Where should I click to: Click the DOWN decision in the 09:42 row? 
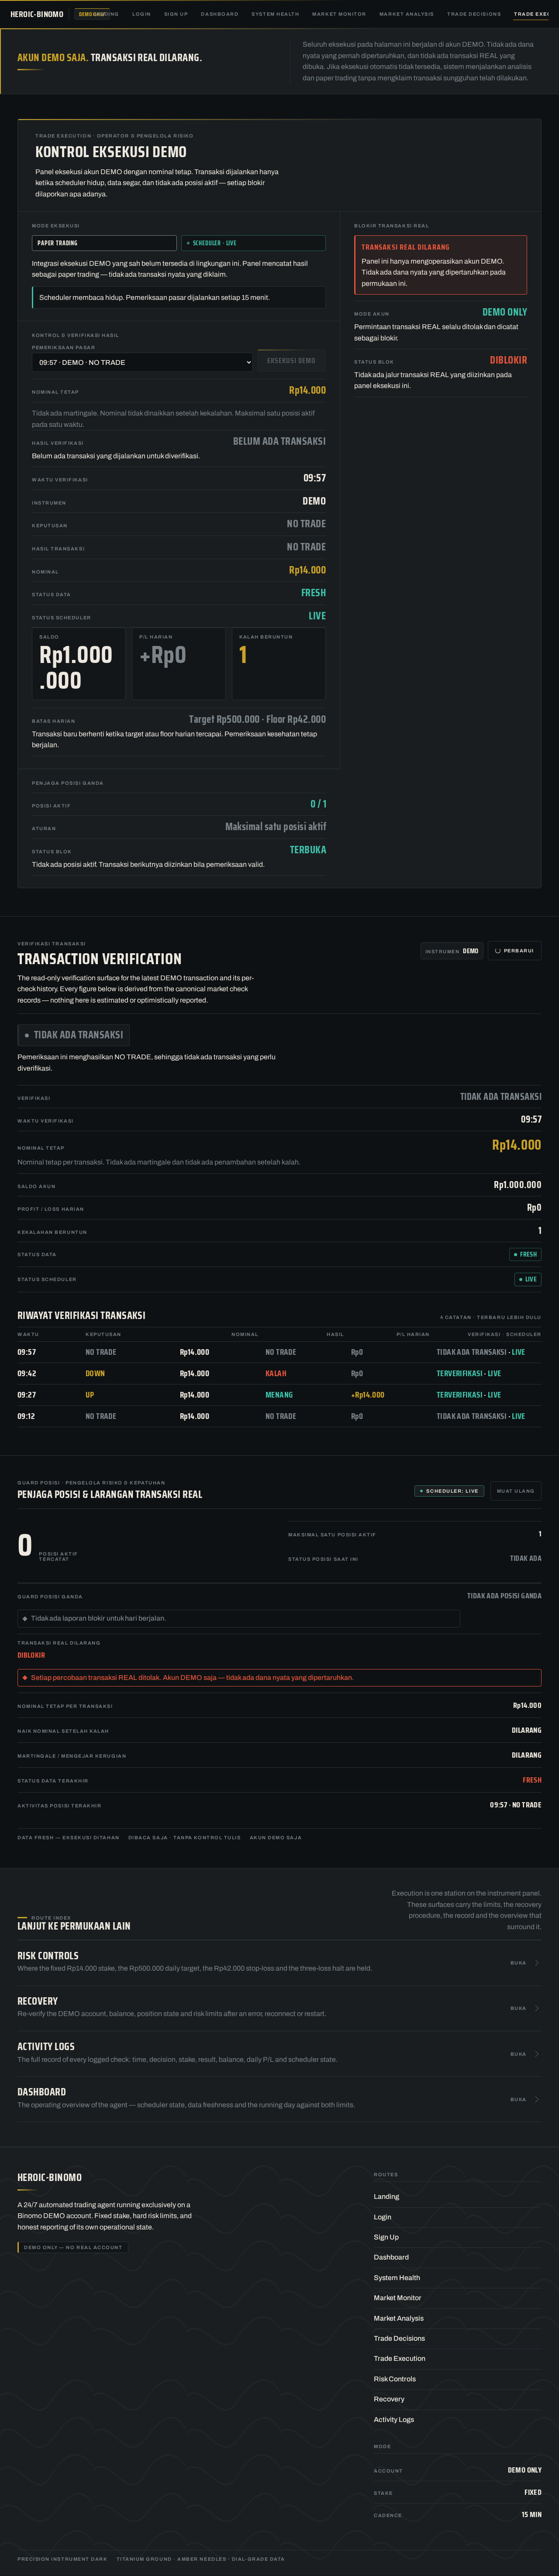pyautogui.click(x=95, y=1374)
